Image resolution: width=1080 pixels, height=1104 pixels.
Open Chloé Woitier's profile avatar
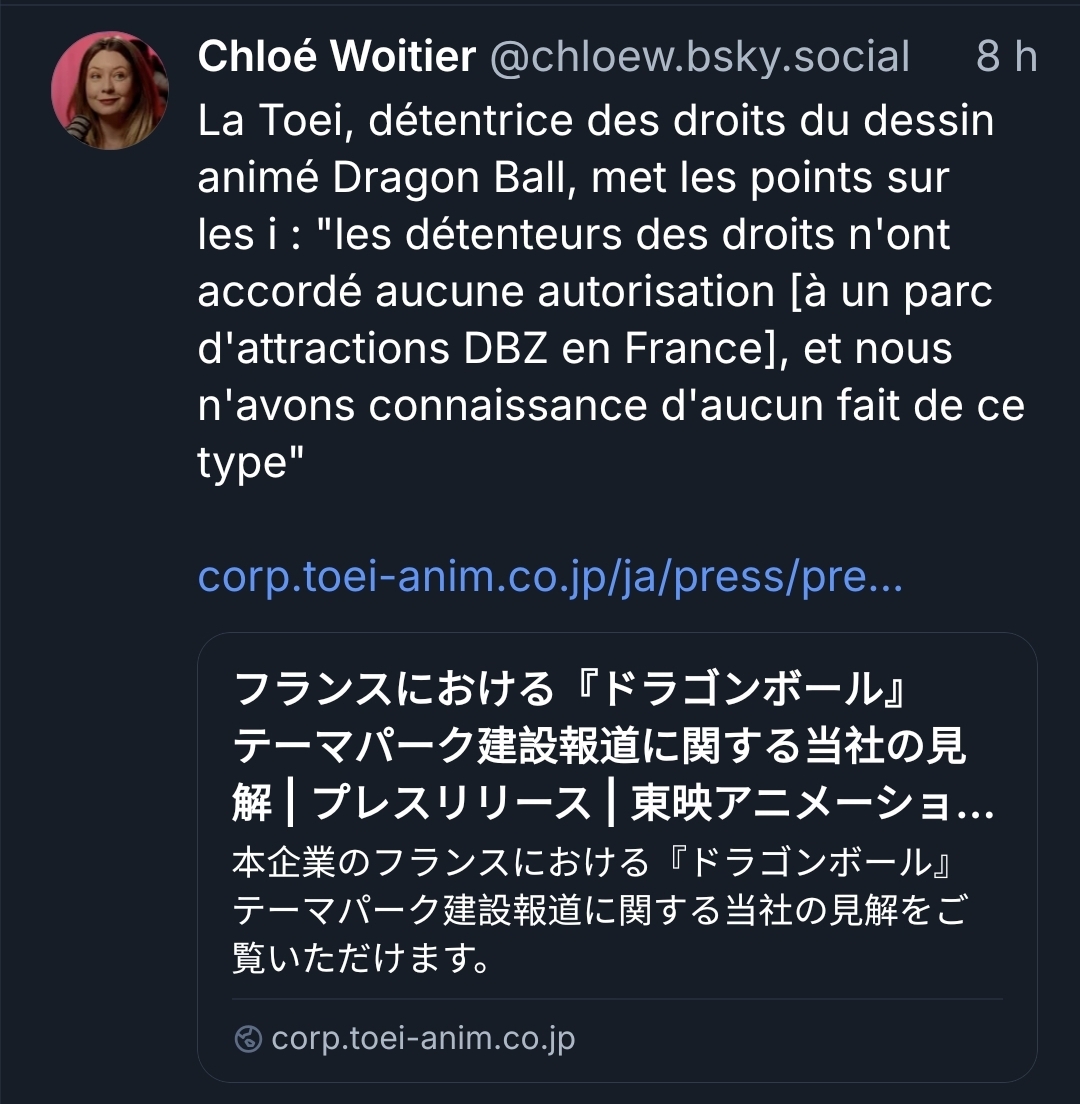coord(110,90)
